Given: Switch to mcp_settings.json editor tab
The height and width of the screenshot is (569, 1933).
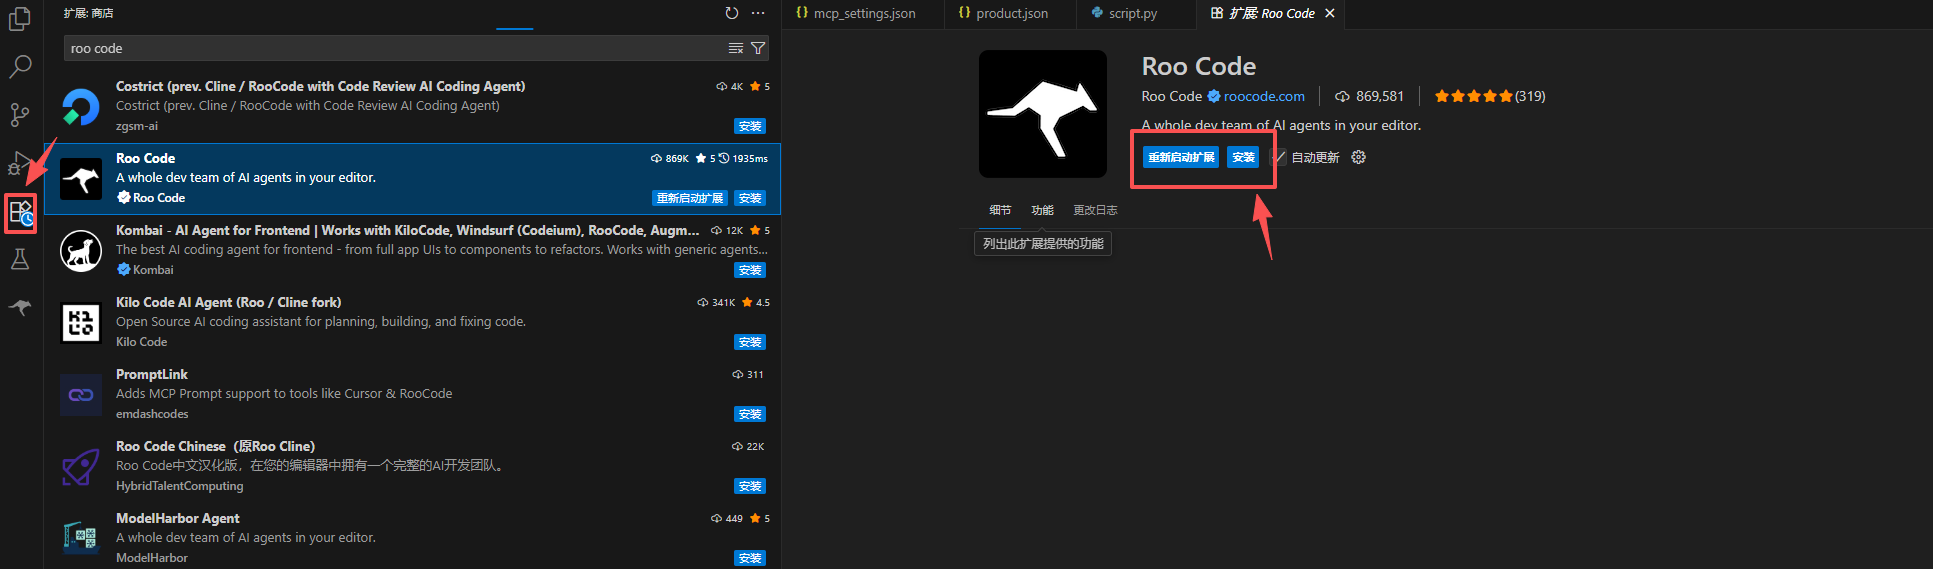Looking at the screenshot, I should pyautogui.click(x=864, y=13).
